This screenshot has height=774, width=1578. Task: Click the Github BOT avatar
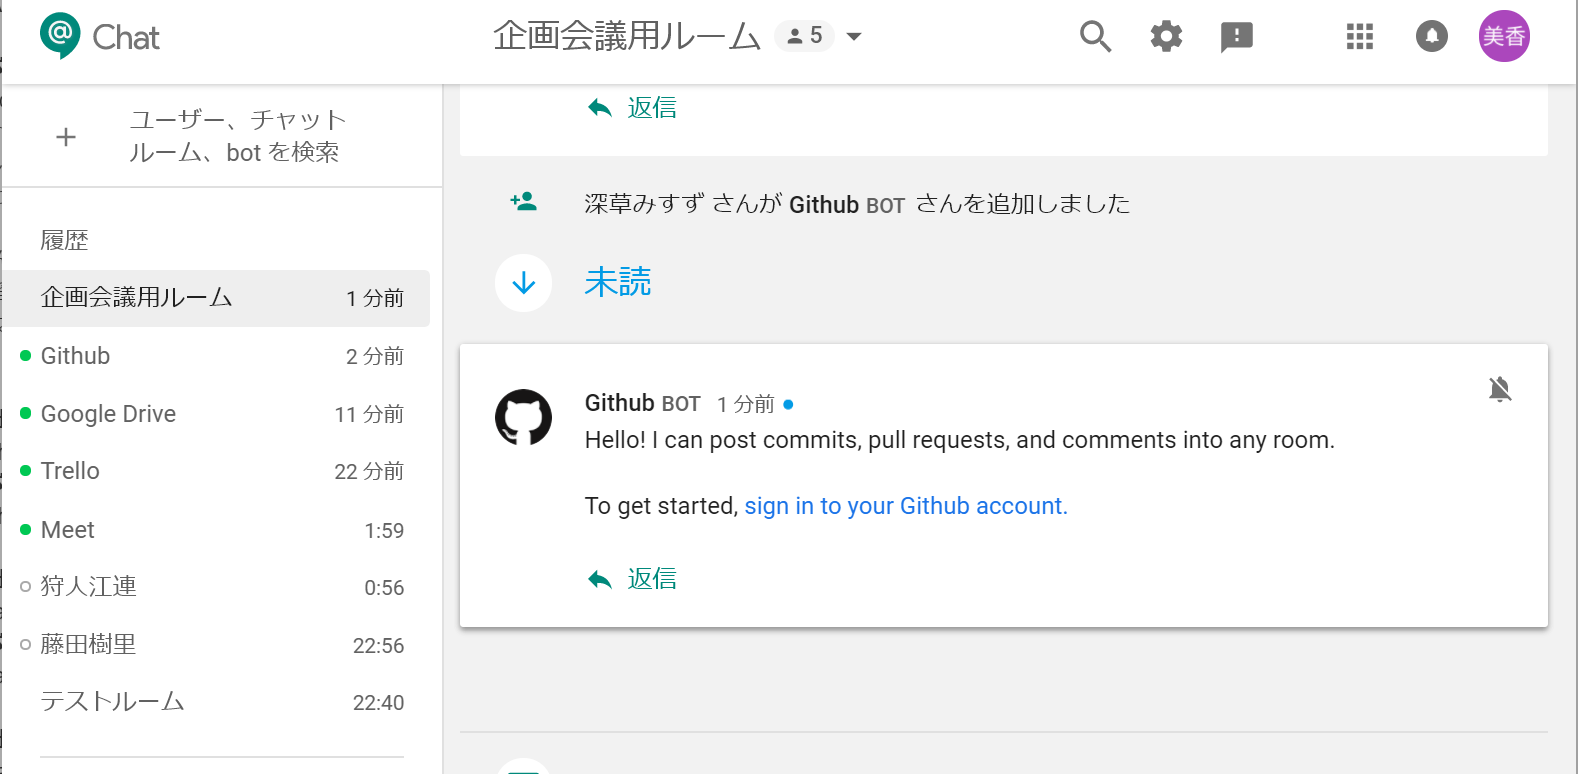click(x=523, y=417)
